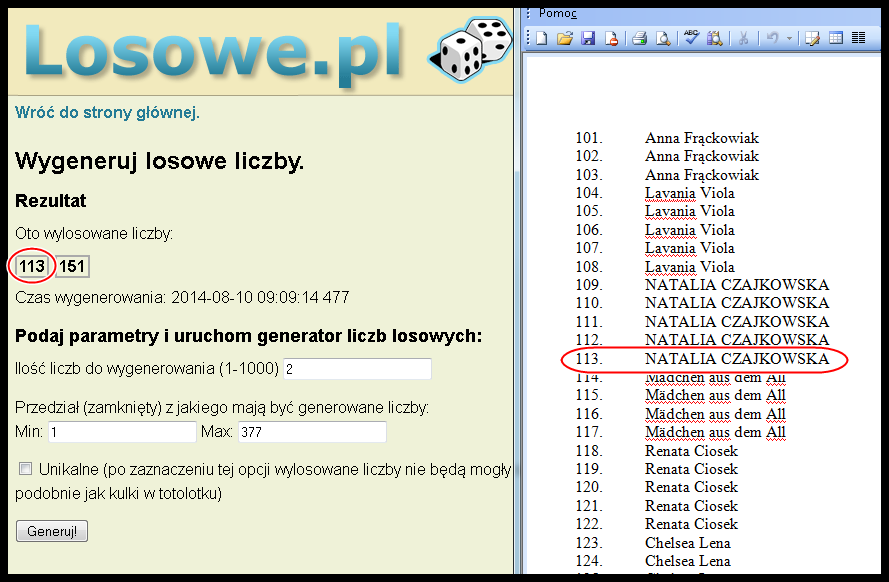Click the Max value input field
The width and height of the screenshot is (889, 582).
coord(312,432)
